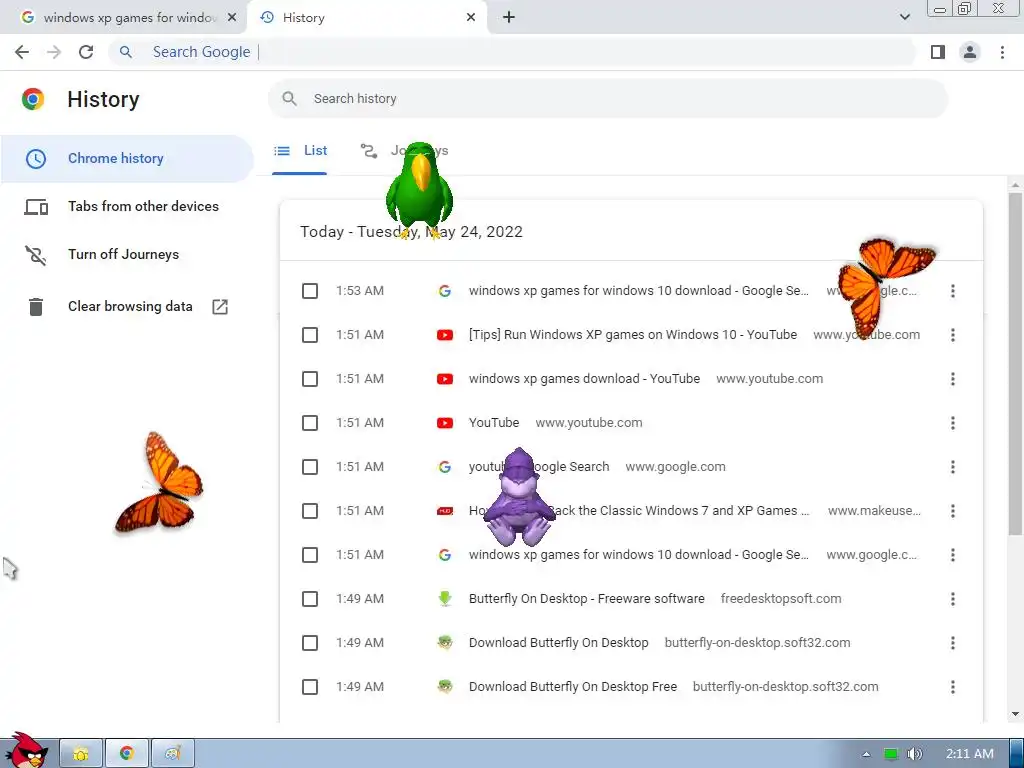
Task: Open the tab search chevron
Action: [904, 17]
